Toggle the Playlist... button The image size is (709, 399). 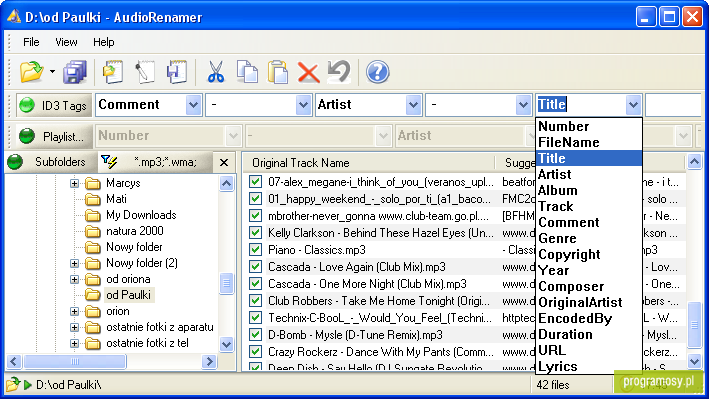coord(54,136)
